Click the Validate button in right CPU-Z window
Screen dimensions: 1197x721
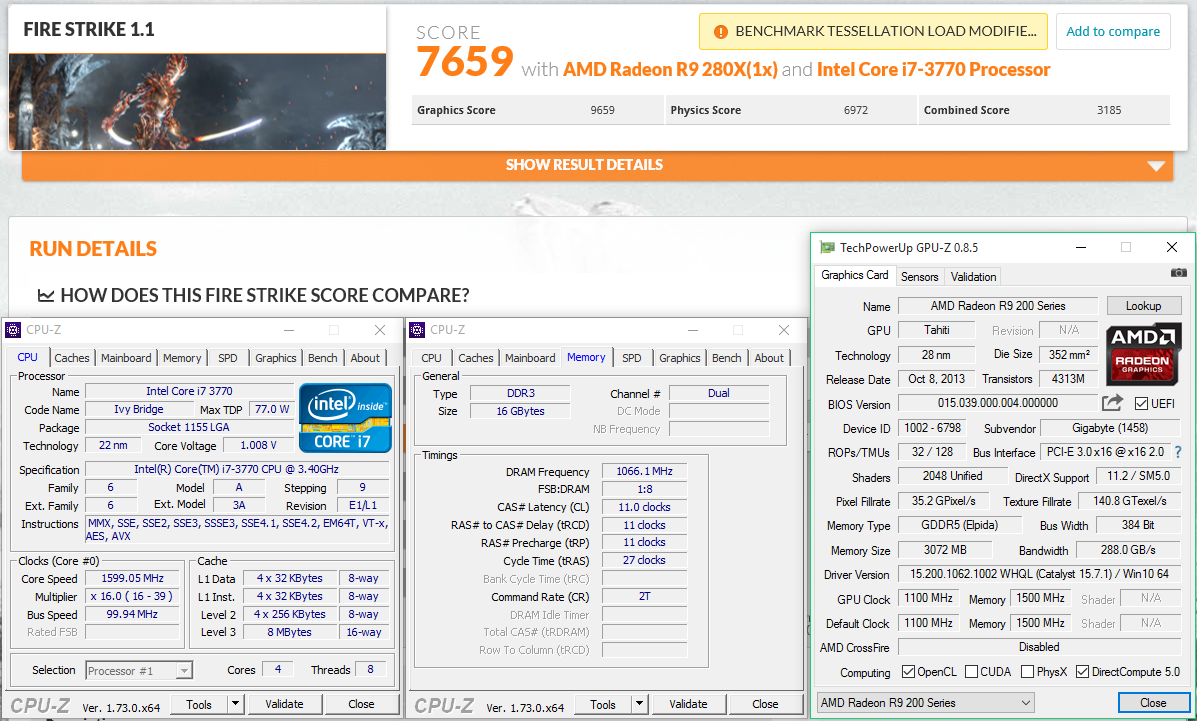688,704
